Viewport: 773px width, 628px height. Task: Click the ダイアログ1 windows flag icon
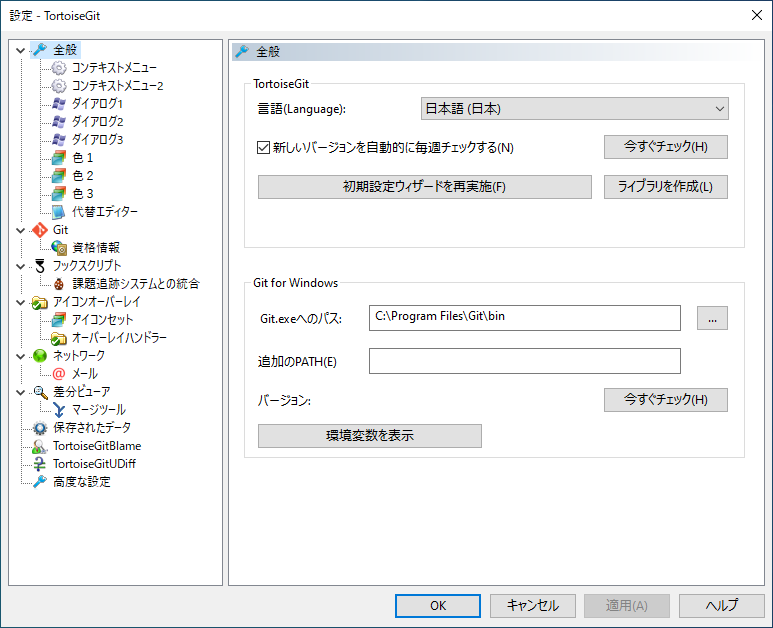coord(59,104)
